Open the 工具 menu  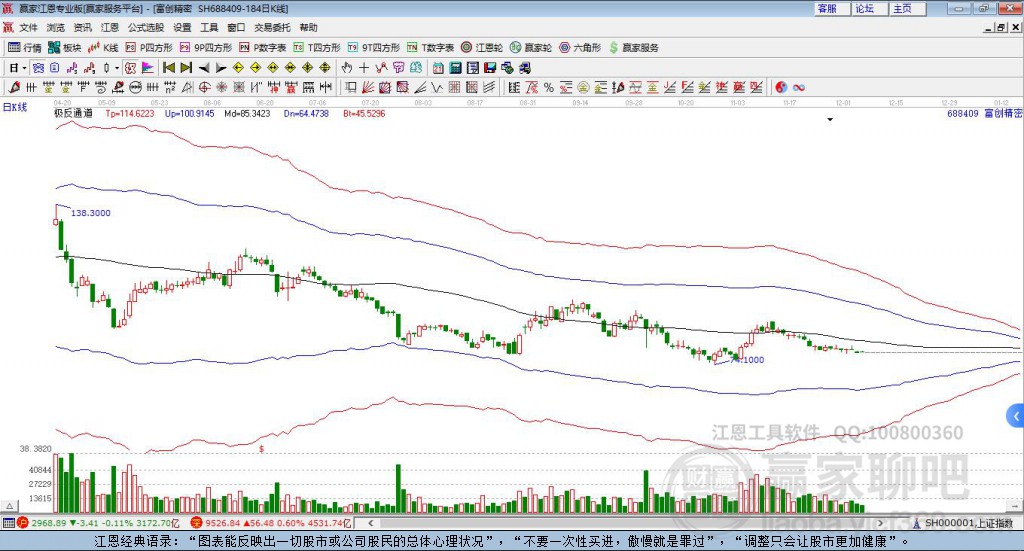tap(209, 27)
